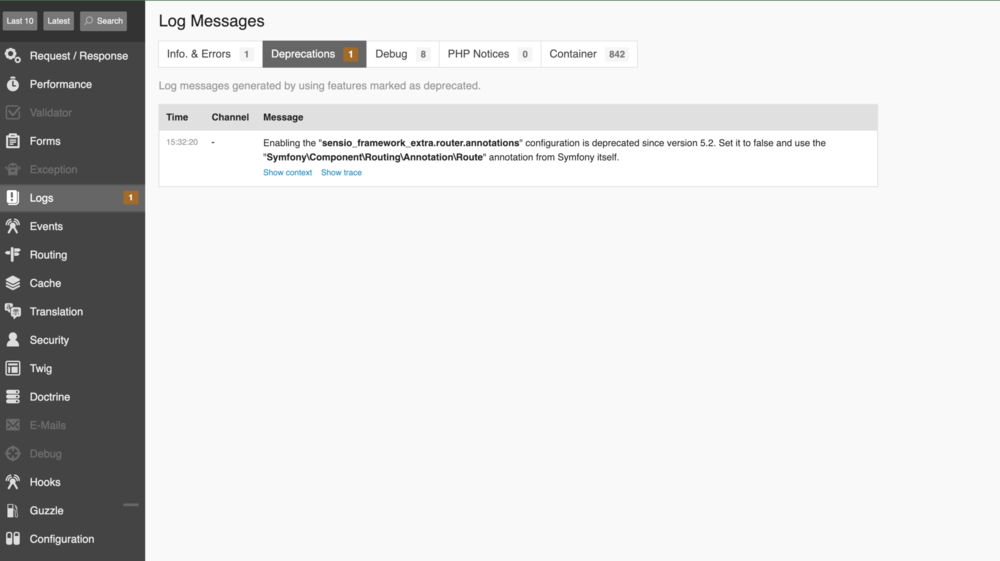The width and height of the screenshot is (1000, 561).
Task: Switch to Info. & Errors tab
Action: tap(210, 54)
